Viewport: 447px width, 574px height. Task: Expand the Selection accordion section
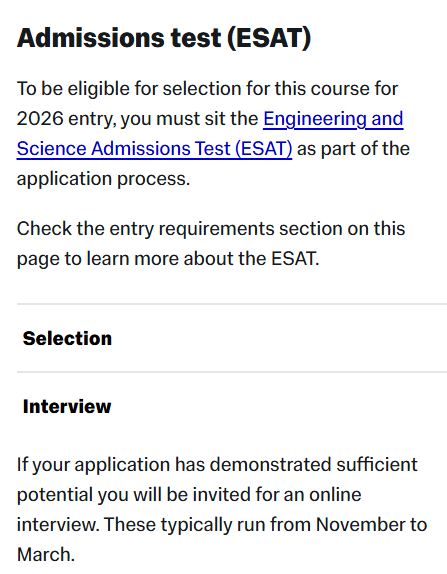click(232, 338)
